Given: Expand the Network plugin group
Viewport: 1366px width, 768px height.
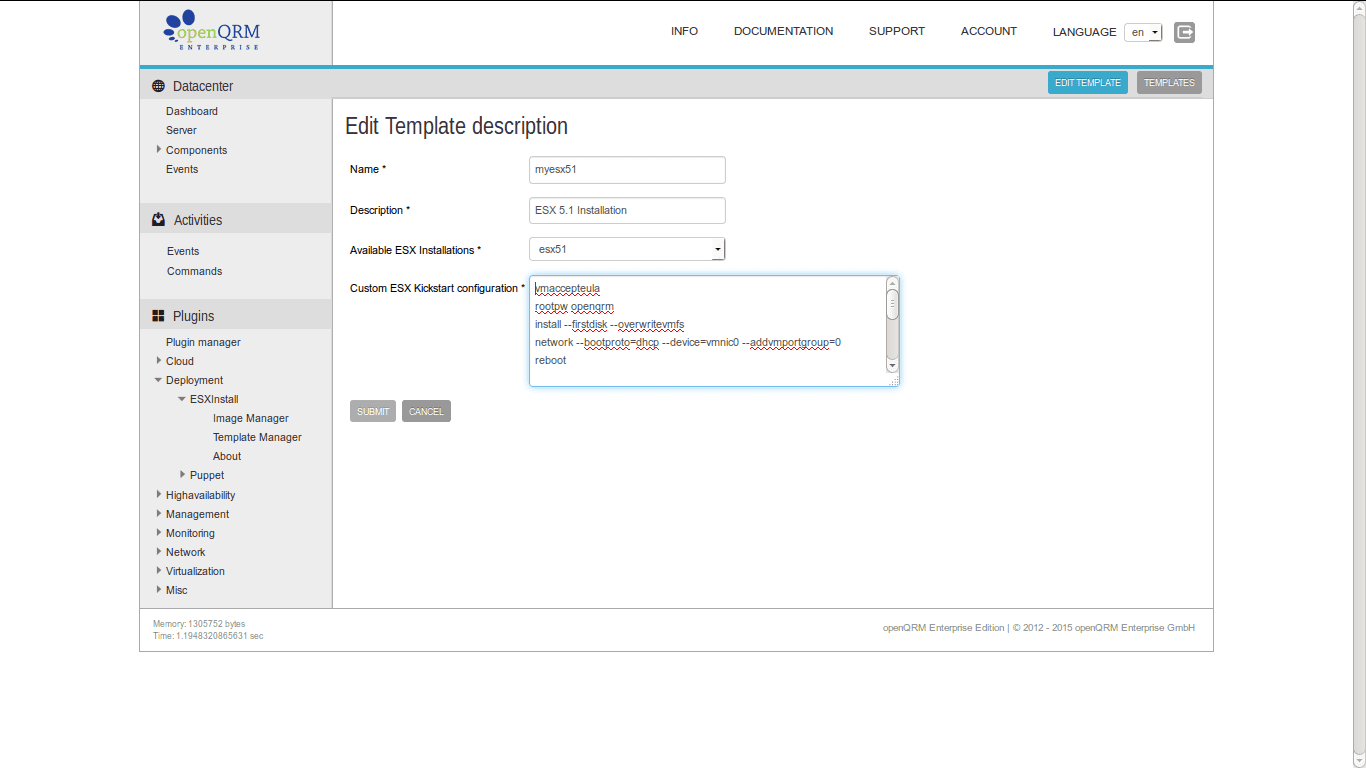Looking at the screenshot, I should pos(158,551).
